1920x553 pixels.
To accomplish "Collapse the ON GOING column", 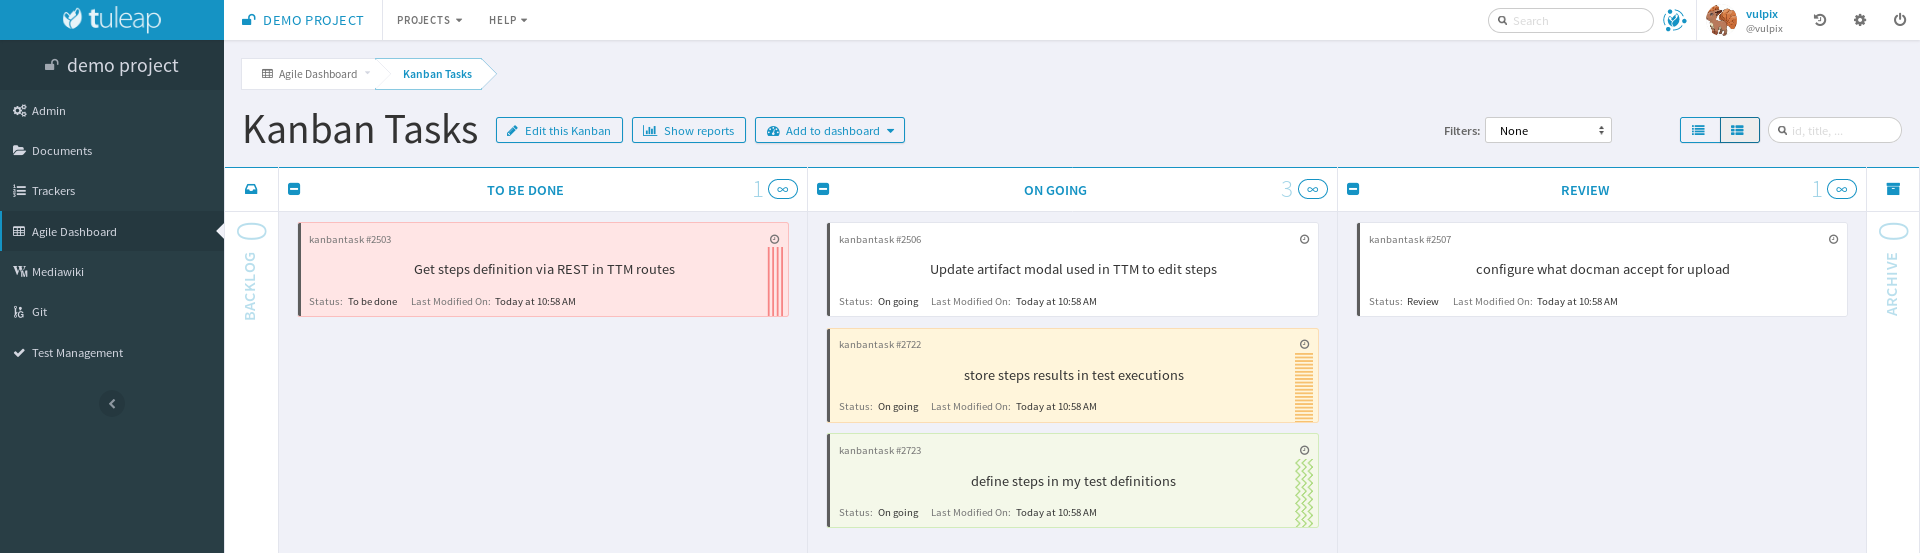I will pyautogui.click(x=823, y=189).
